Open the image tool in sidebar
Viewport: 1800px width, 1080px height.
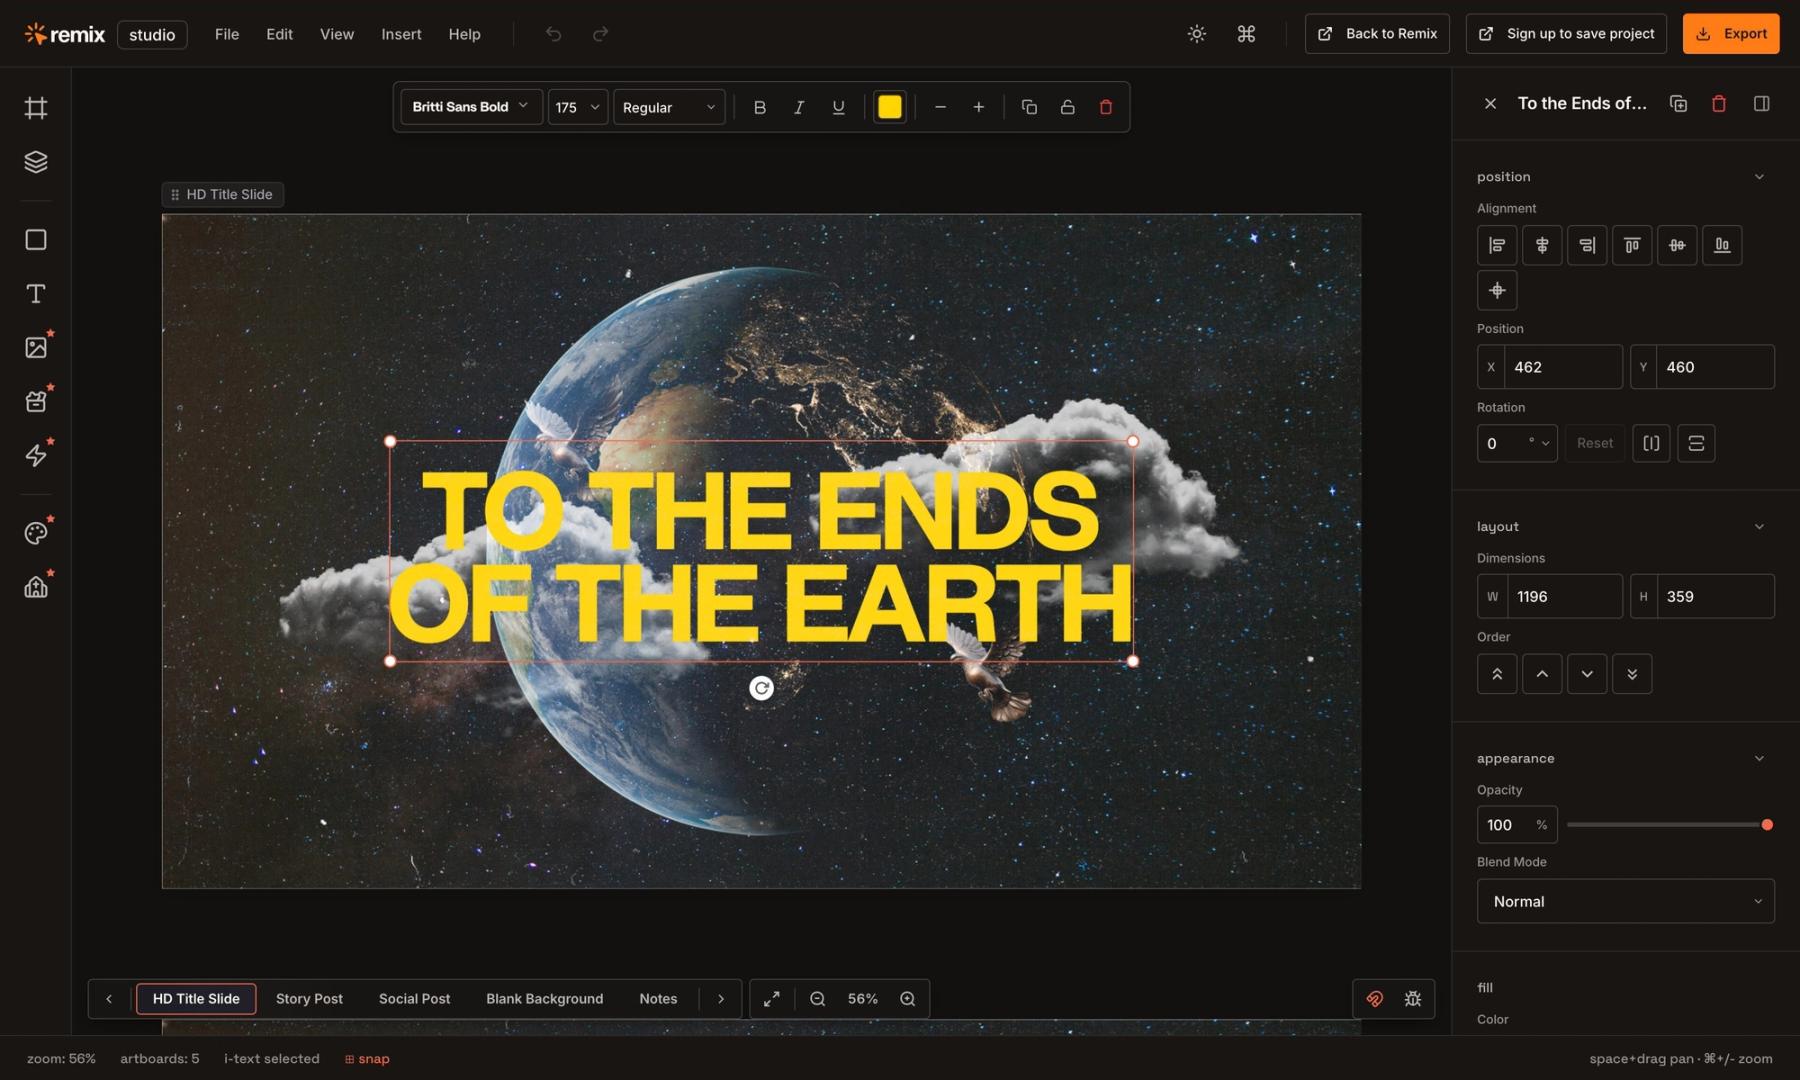[x=36, y=348]
